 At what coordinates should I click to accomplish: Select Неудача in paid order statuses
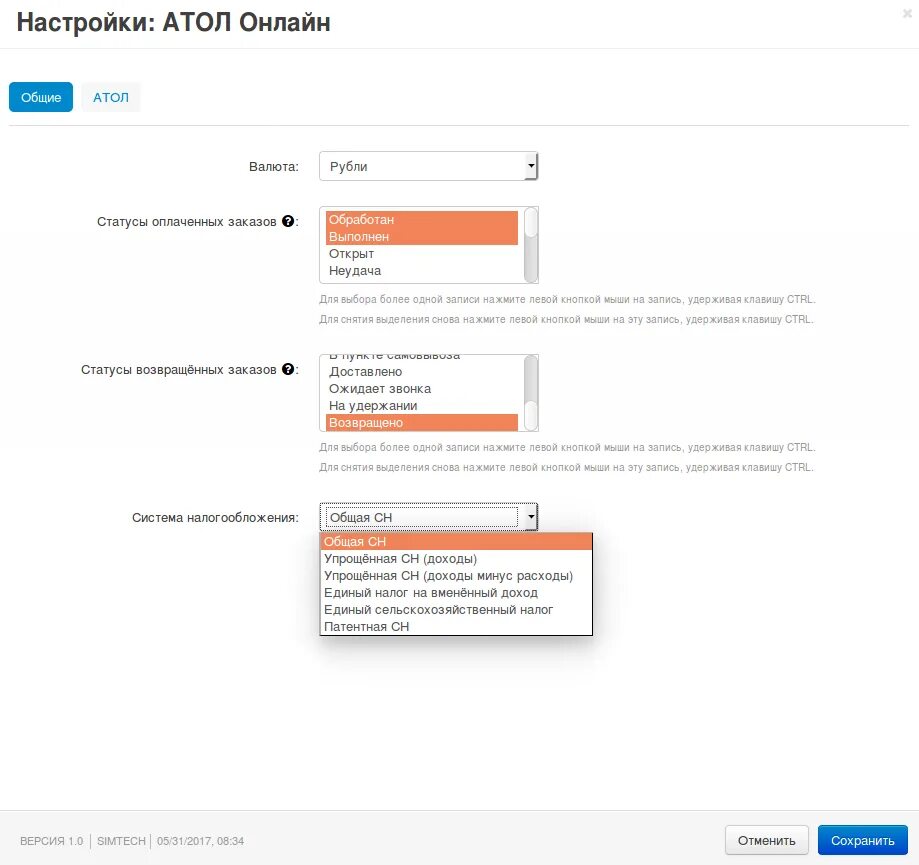421,271
